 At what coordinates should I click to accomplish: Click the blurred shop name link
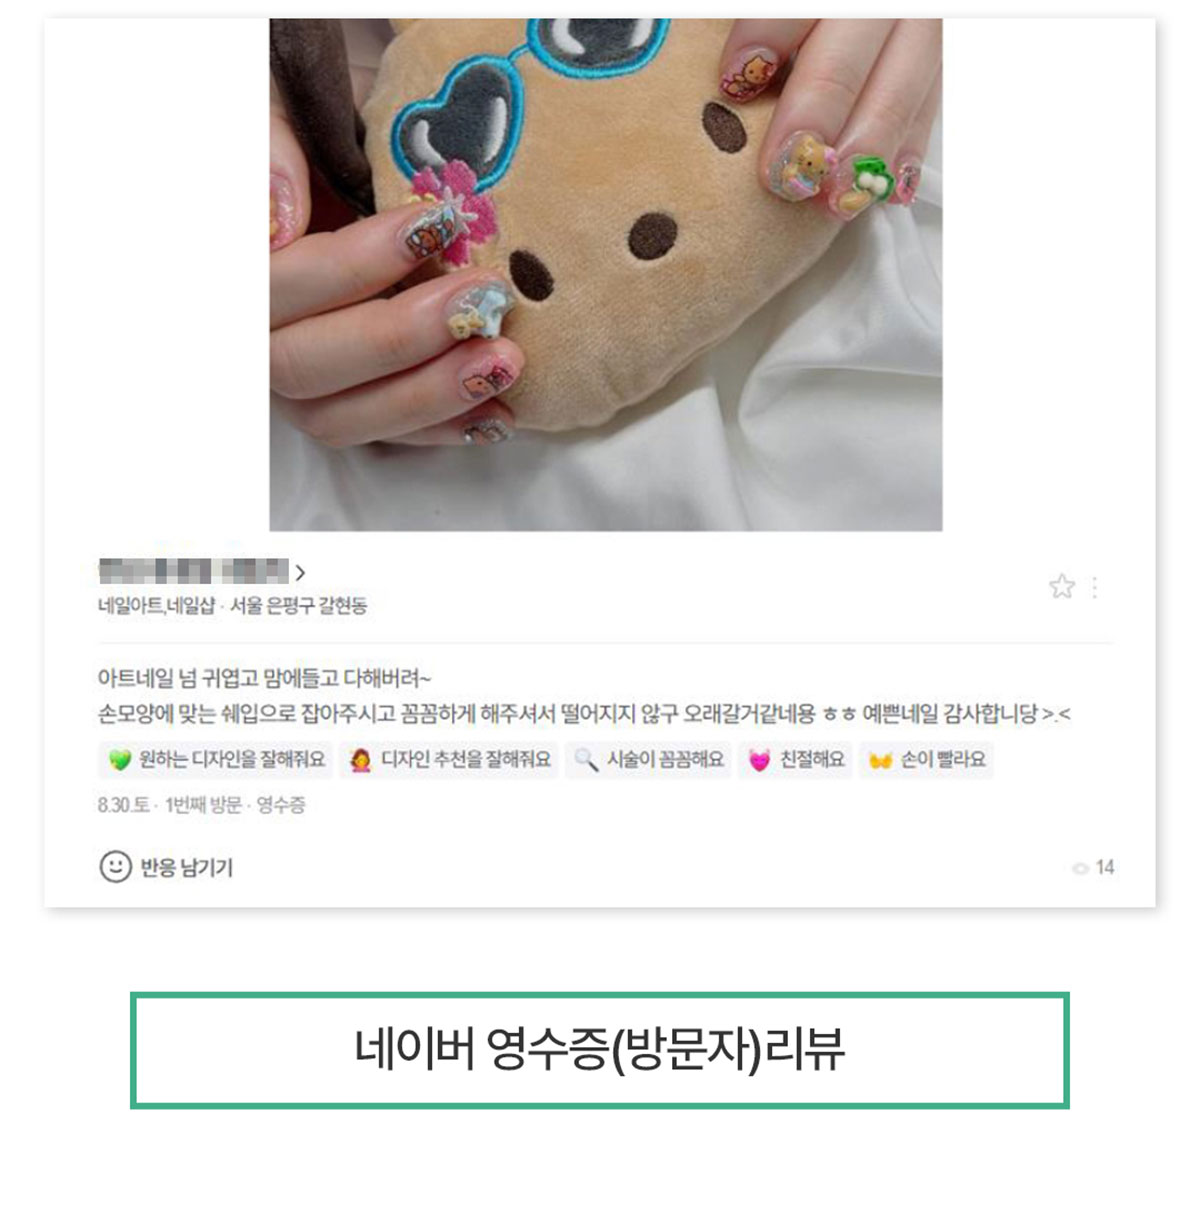pyautogui.click(x=194, y=572)
